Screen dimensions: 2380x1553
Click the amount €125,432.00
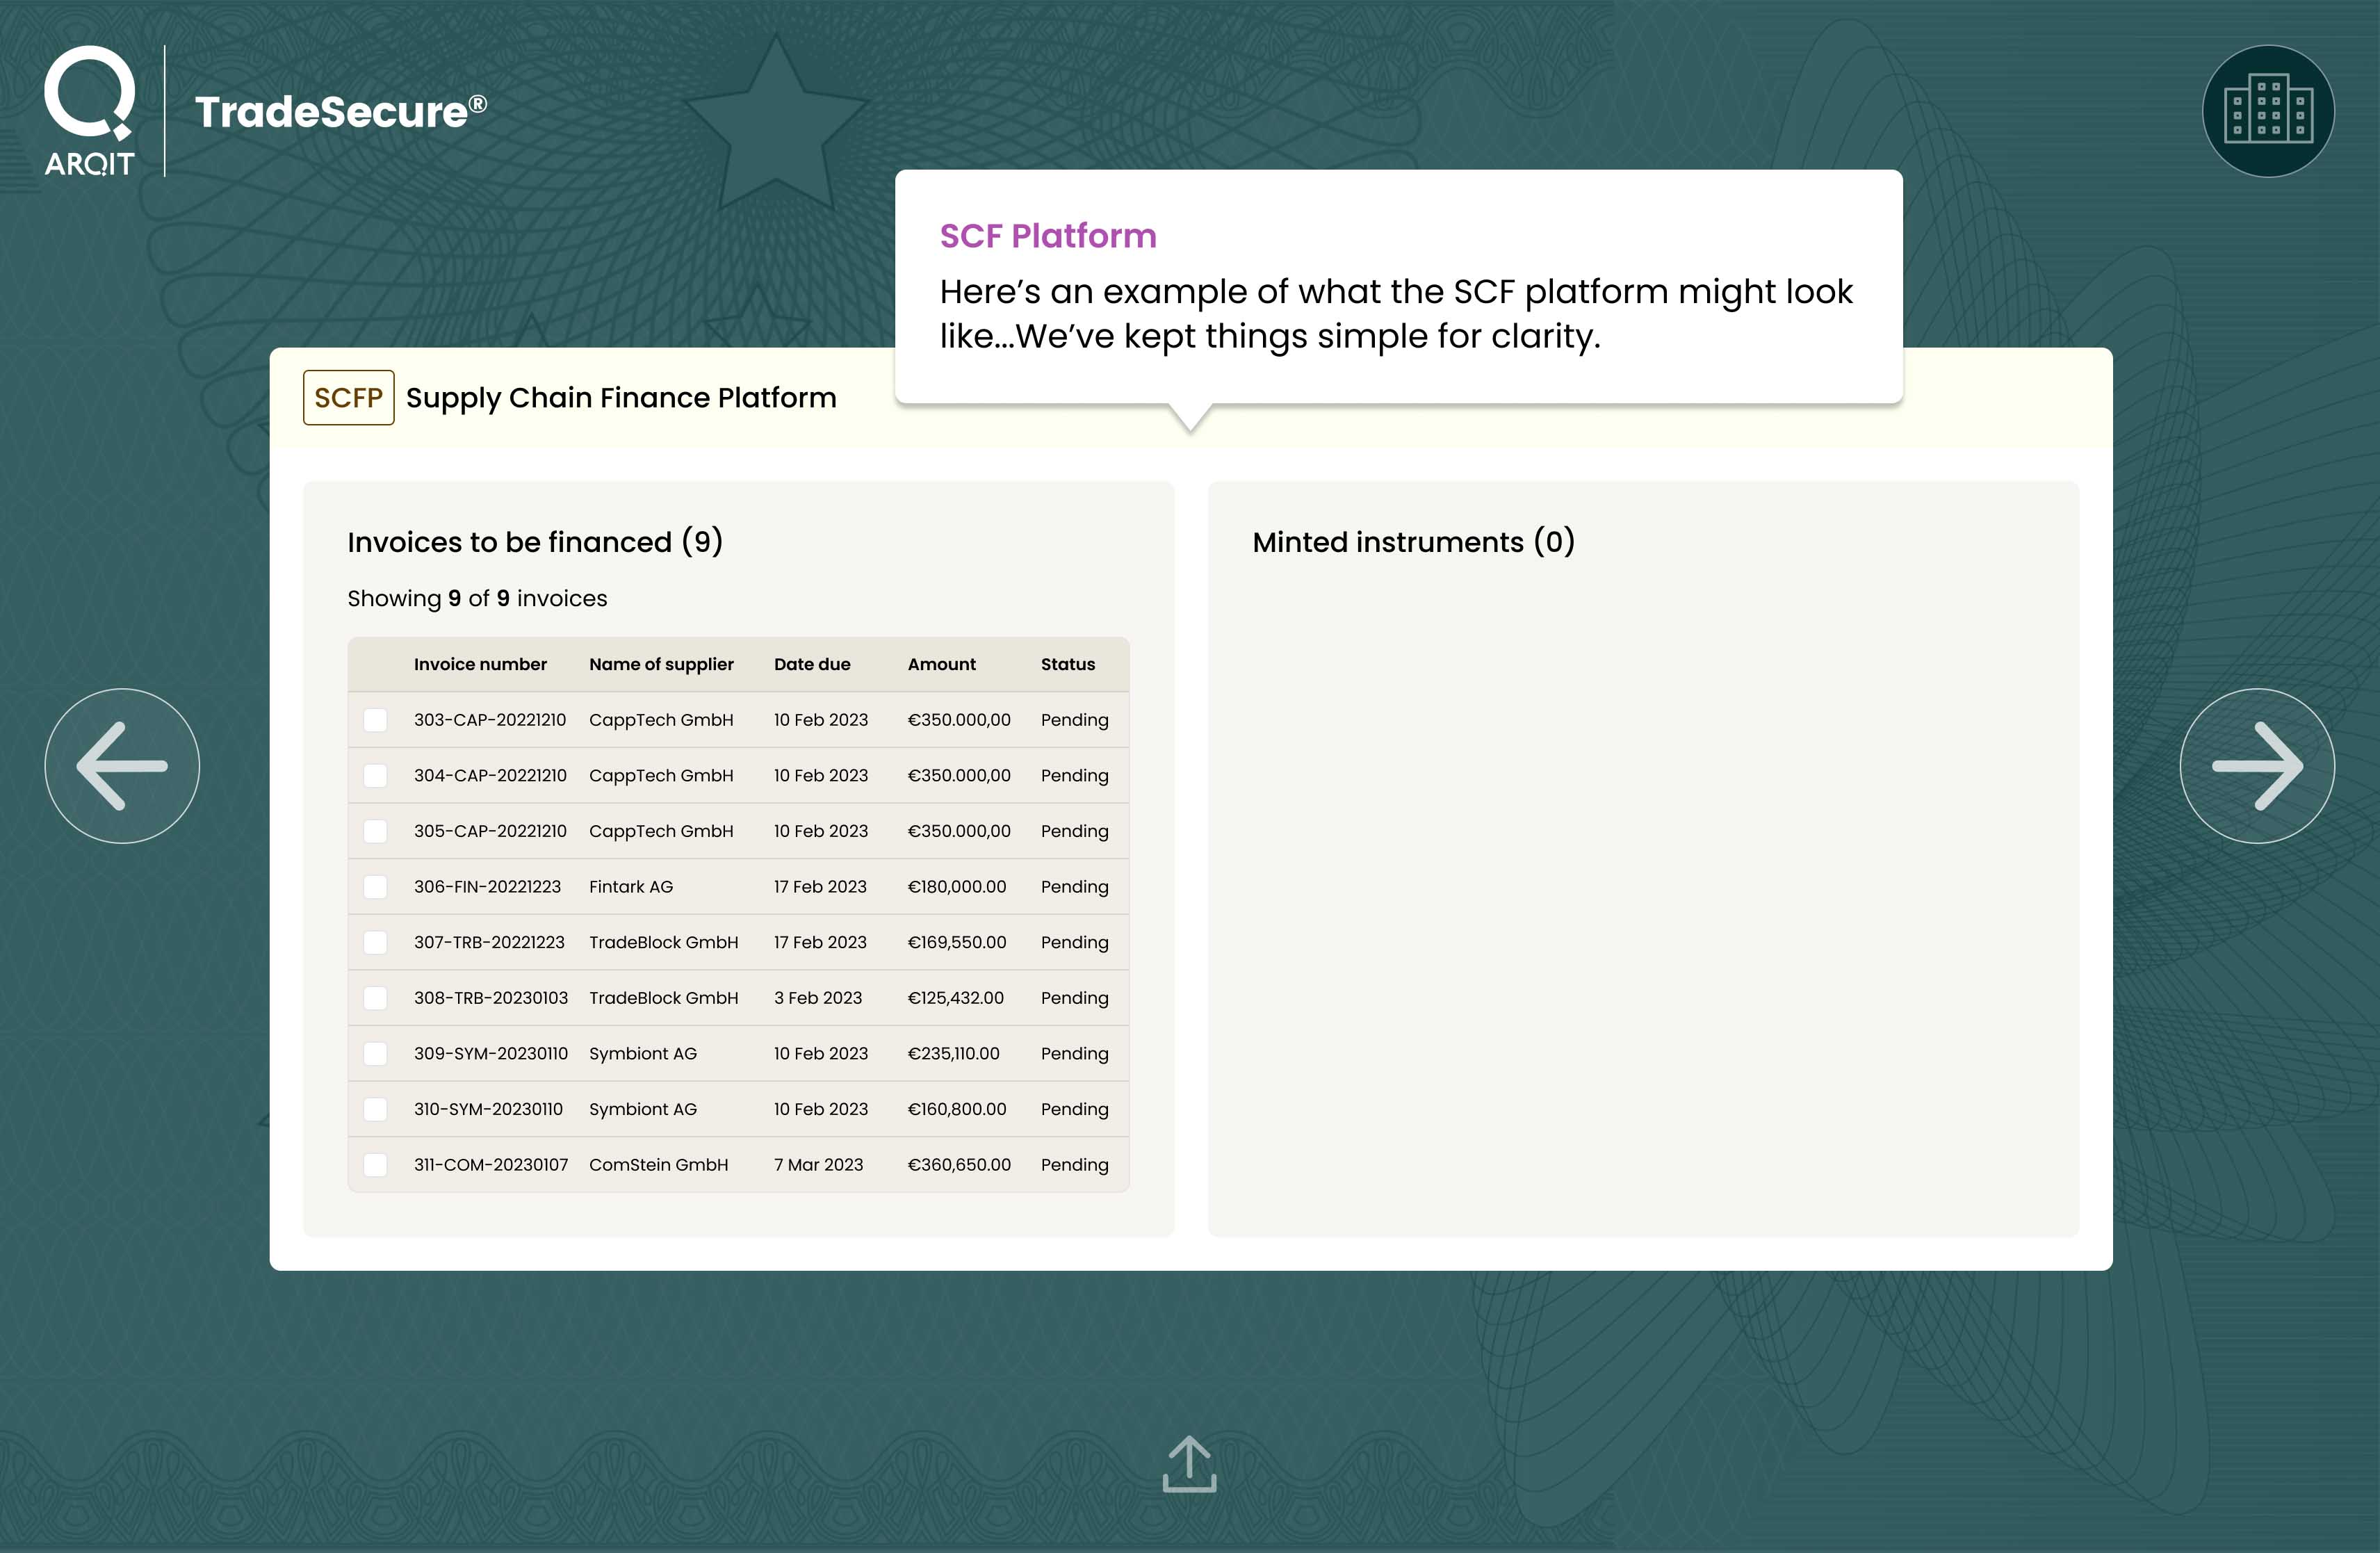[955, 998]
